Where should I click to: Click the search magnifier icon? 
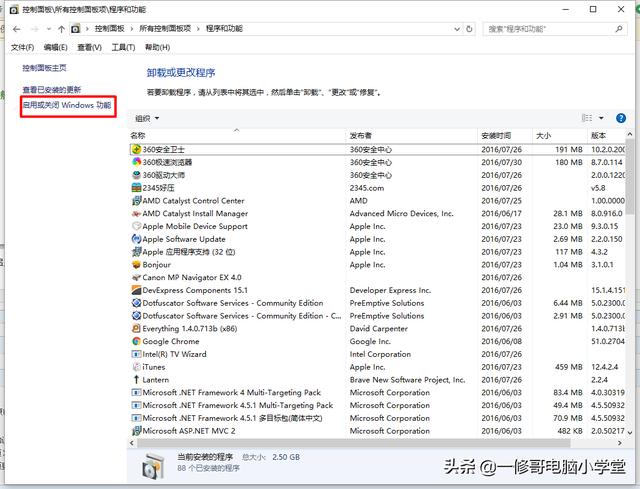click(619, 29)
